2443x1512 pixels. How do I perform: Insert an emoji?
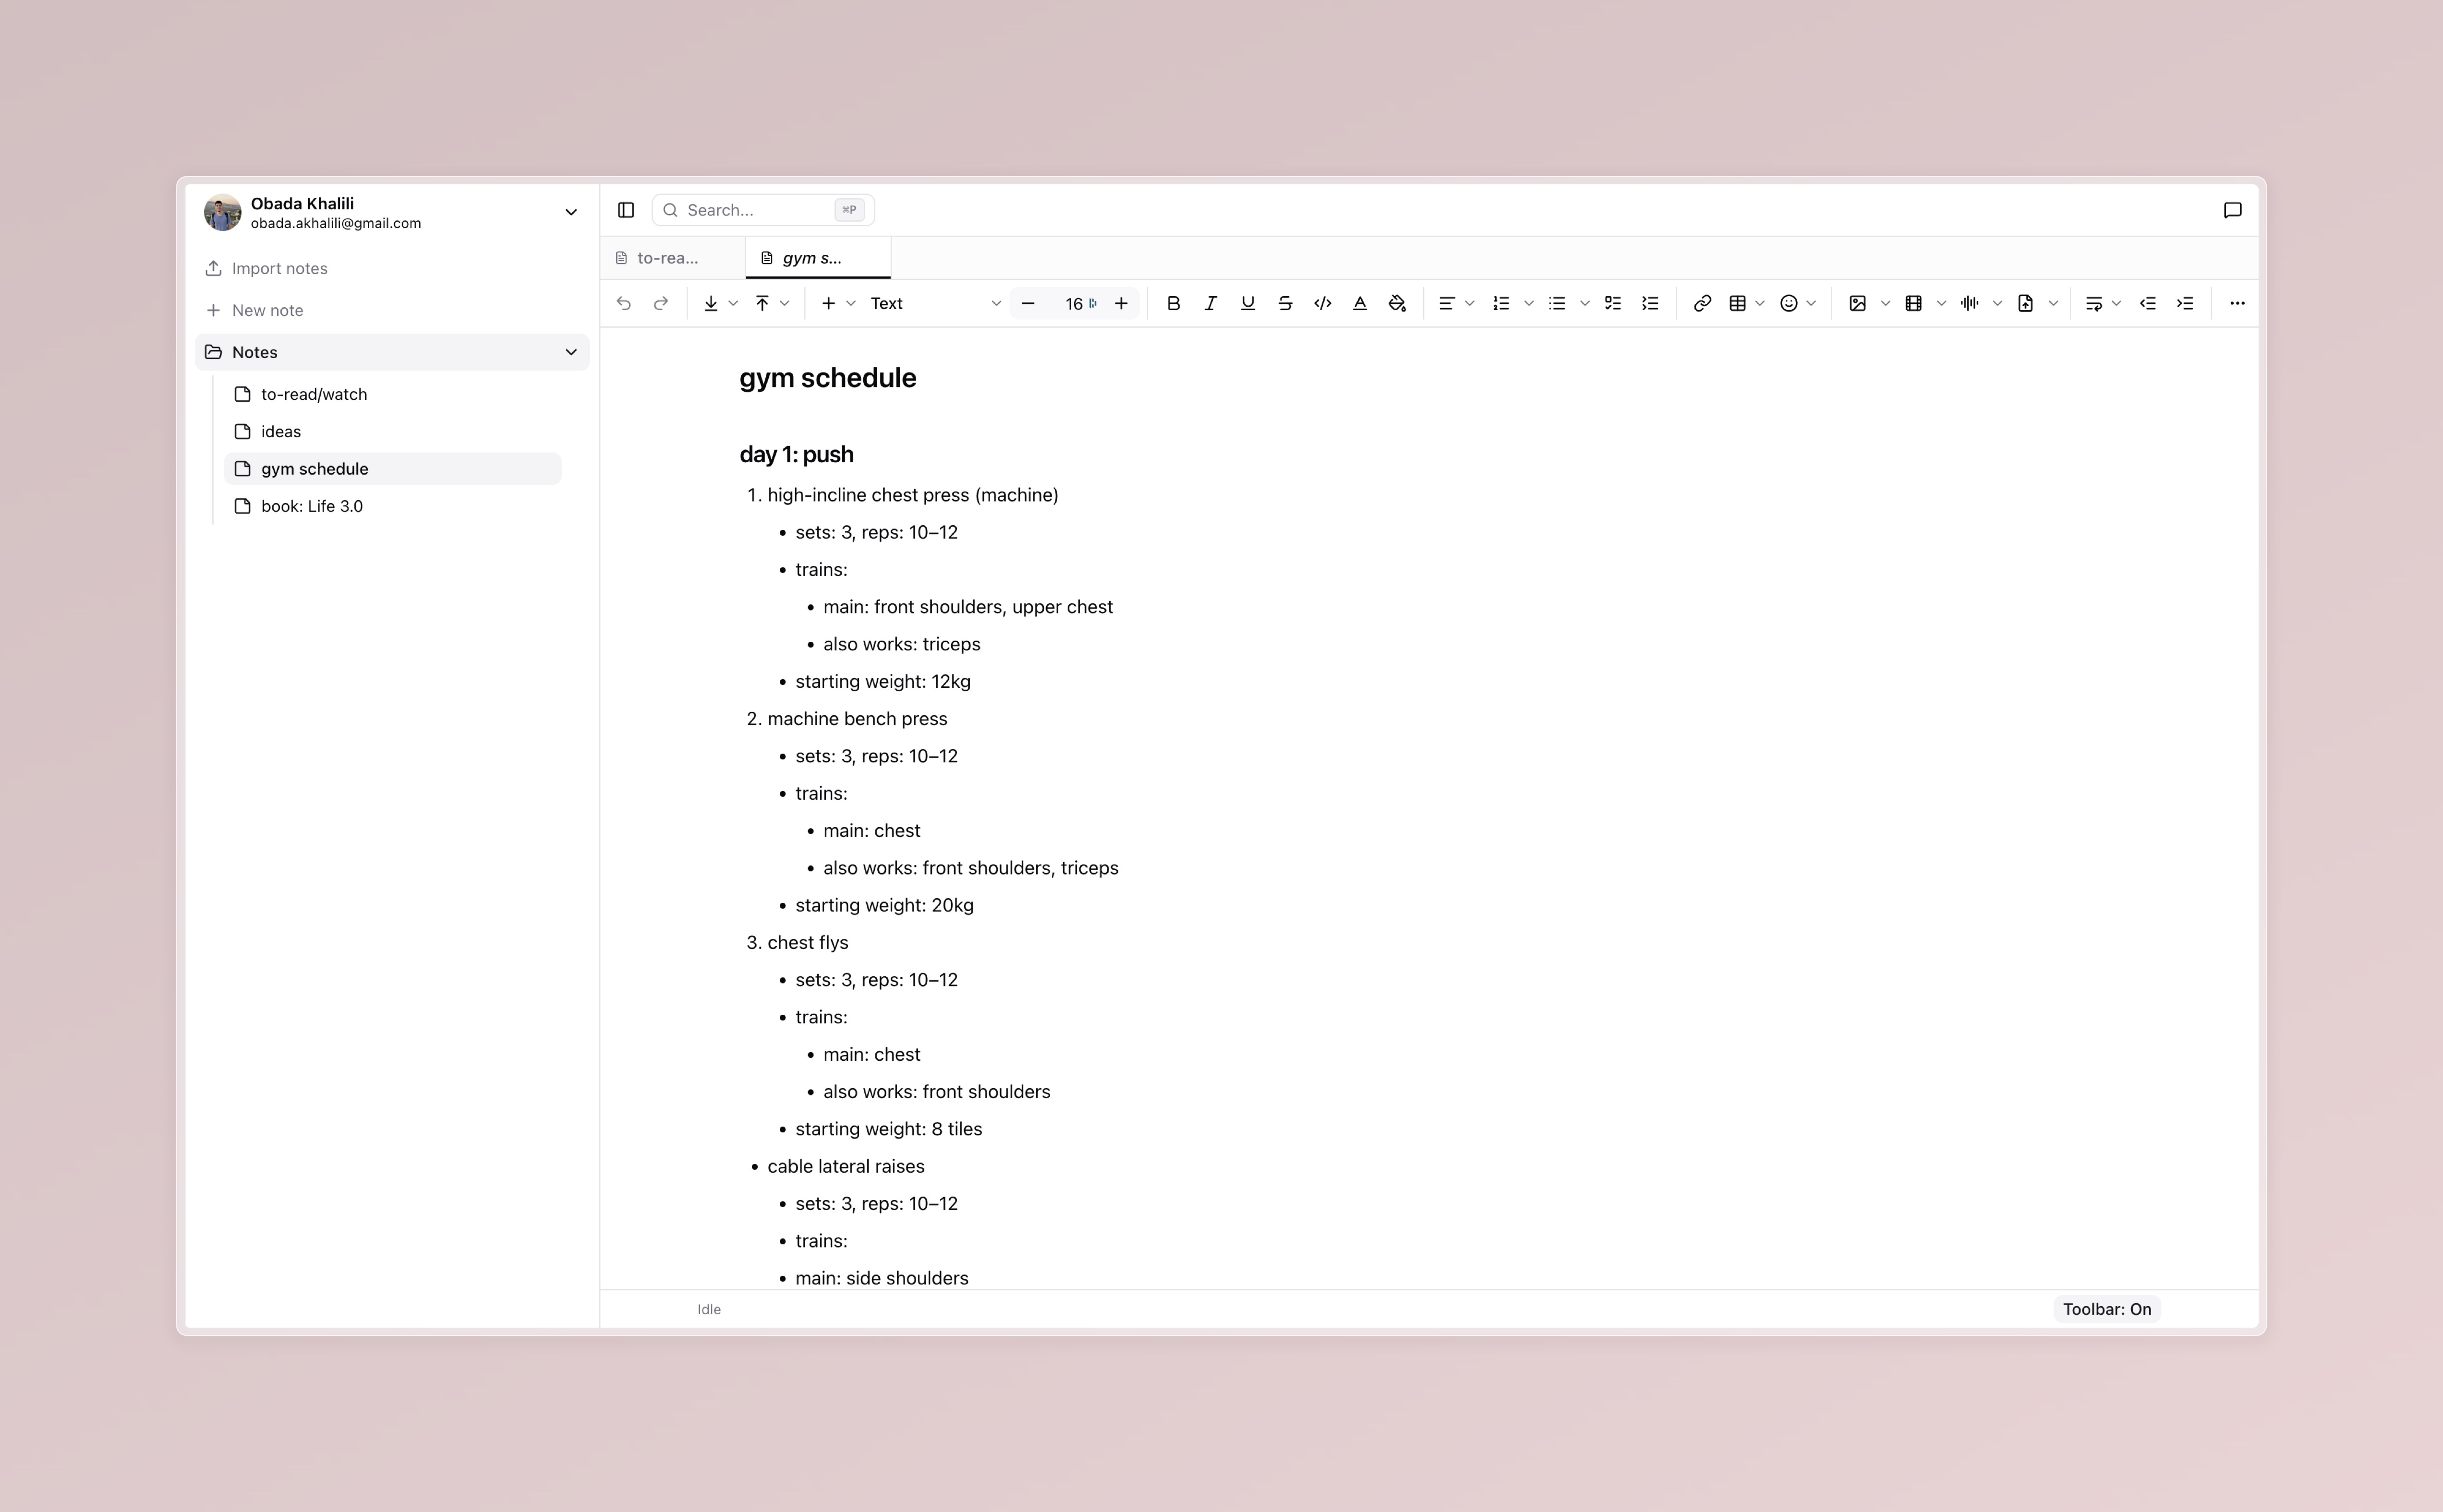point(1789,303)
